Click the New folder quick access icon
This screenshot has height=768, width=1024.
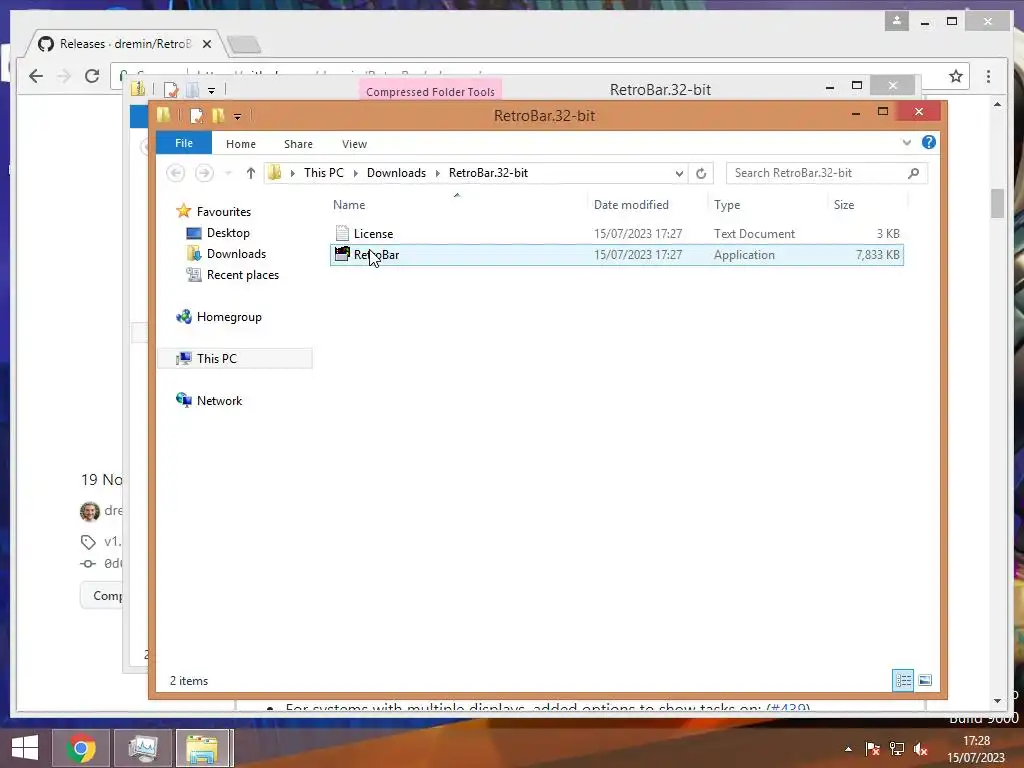point(217,116)
